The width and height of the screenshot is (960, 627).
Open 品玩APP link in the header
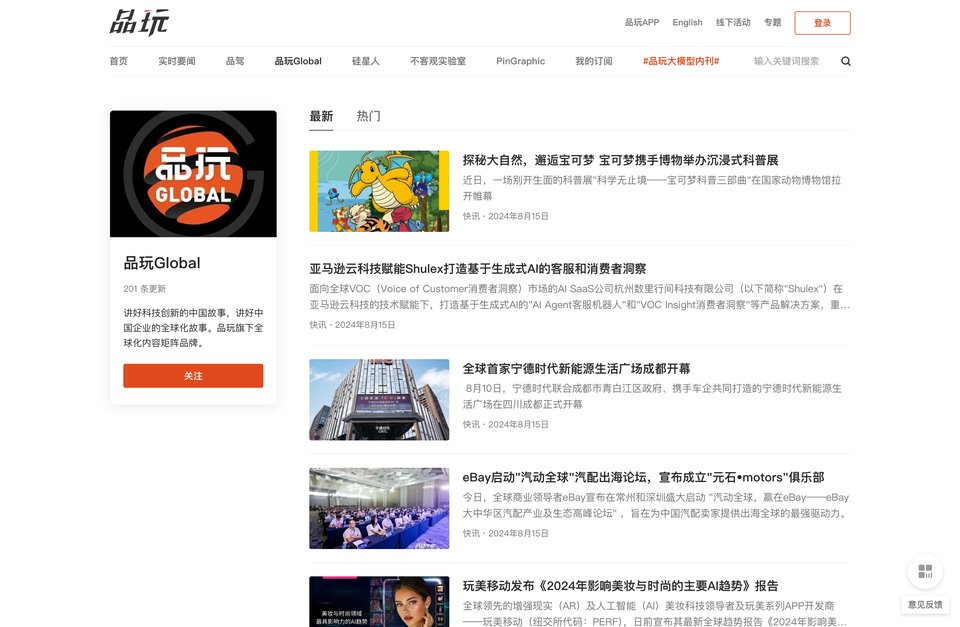pyautogui.click(x=642, y=22)
